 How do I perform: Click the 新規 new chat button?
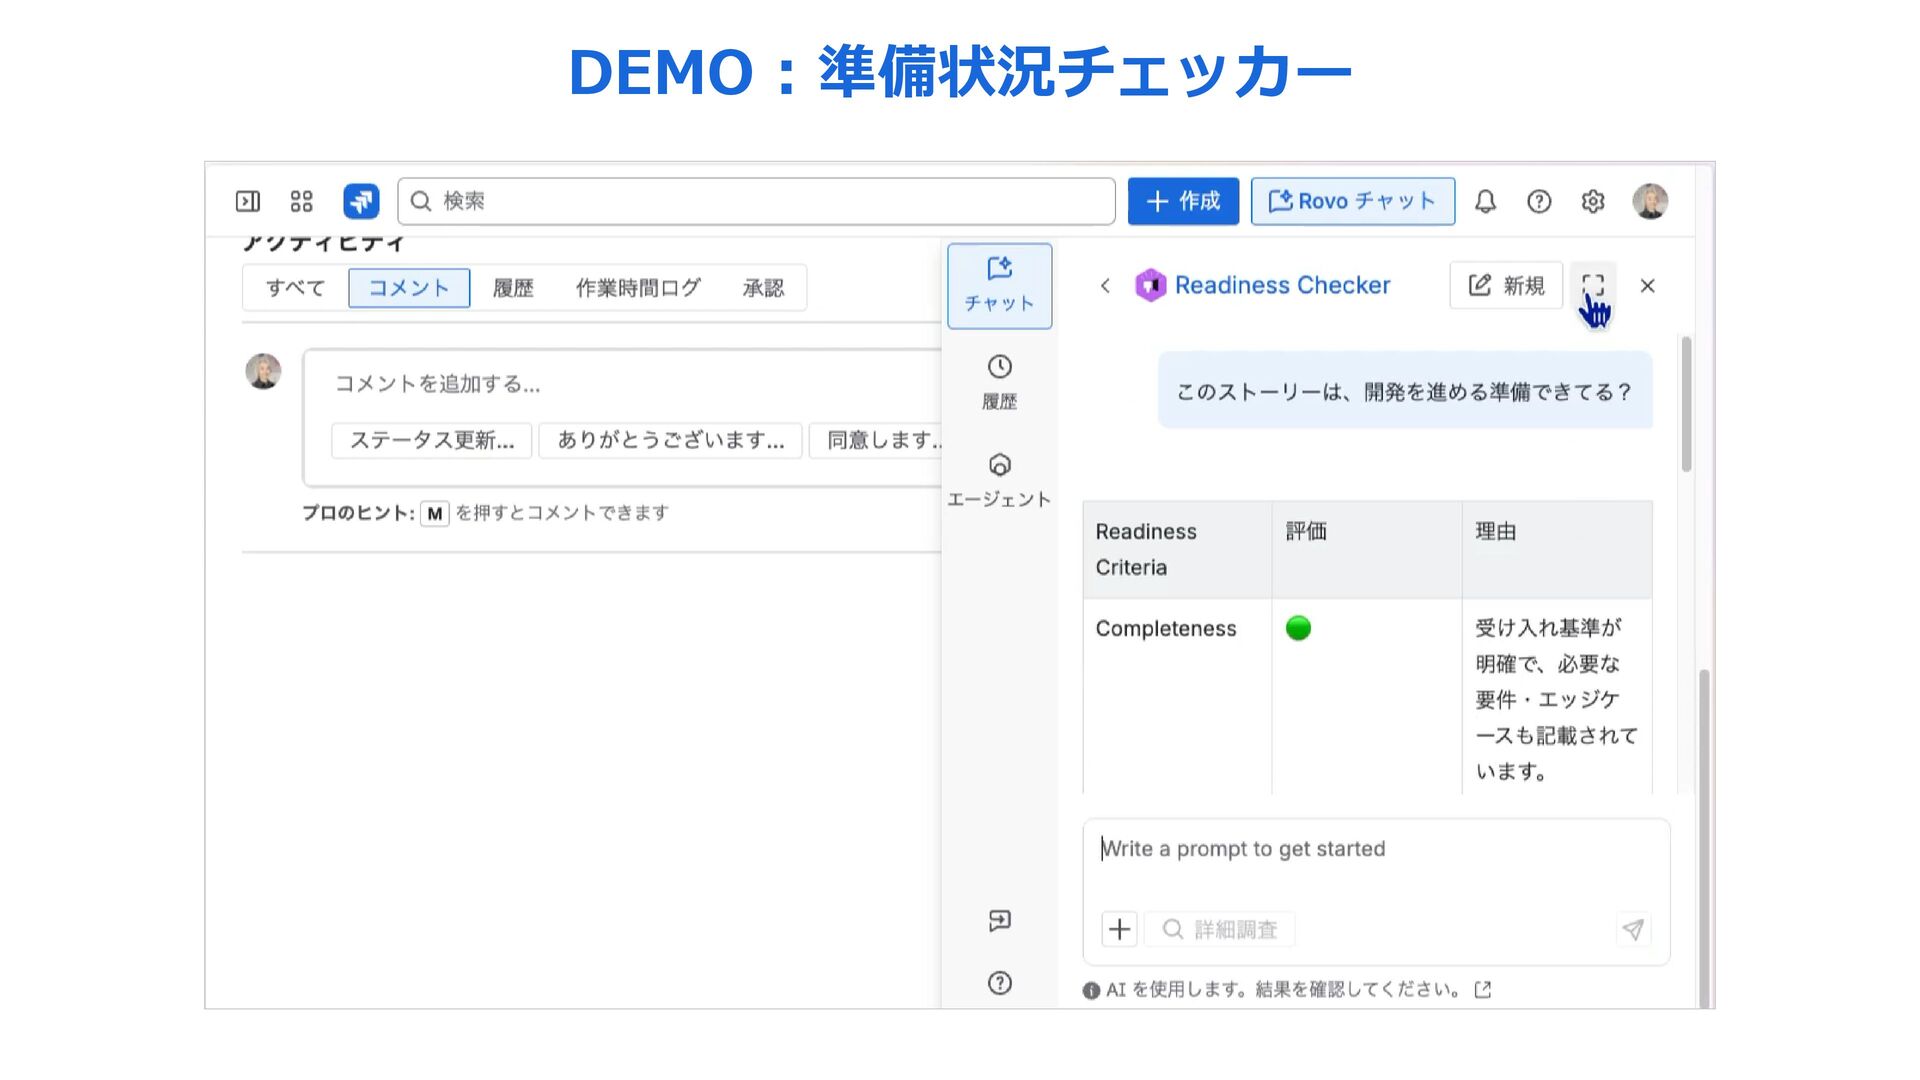[x=1506, y=286]
